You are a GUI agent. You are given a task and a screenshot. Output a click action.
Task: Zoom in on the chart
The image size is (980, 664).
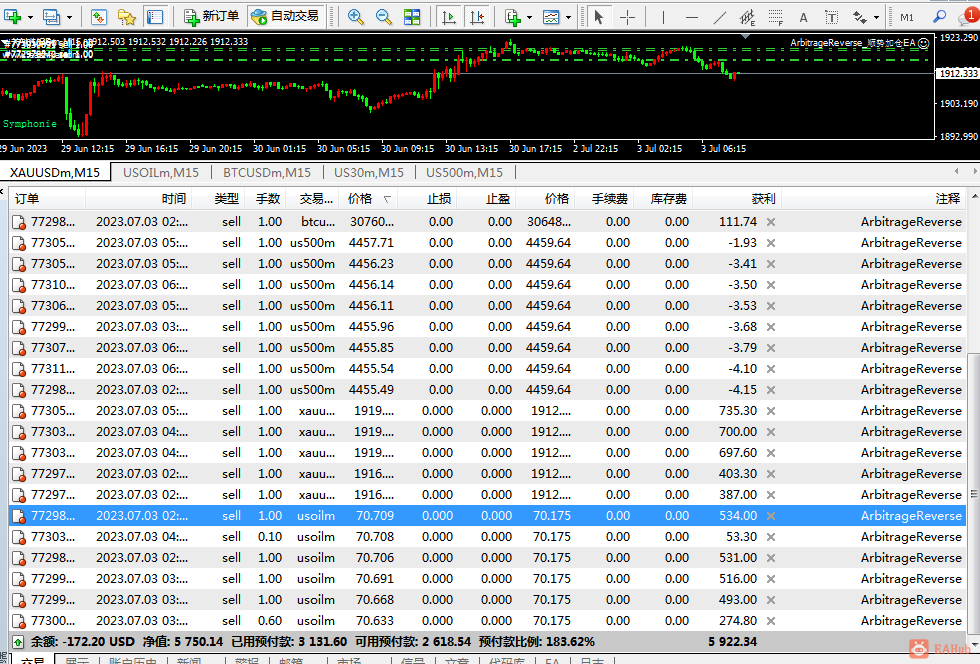tap(356, 17)
